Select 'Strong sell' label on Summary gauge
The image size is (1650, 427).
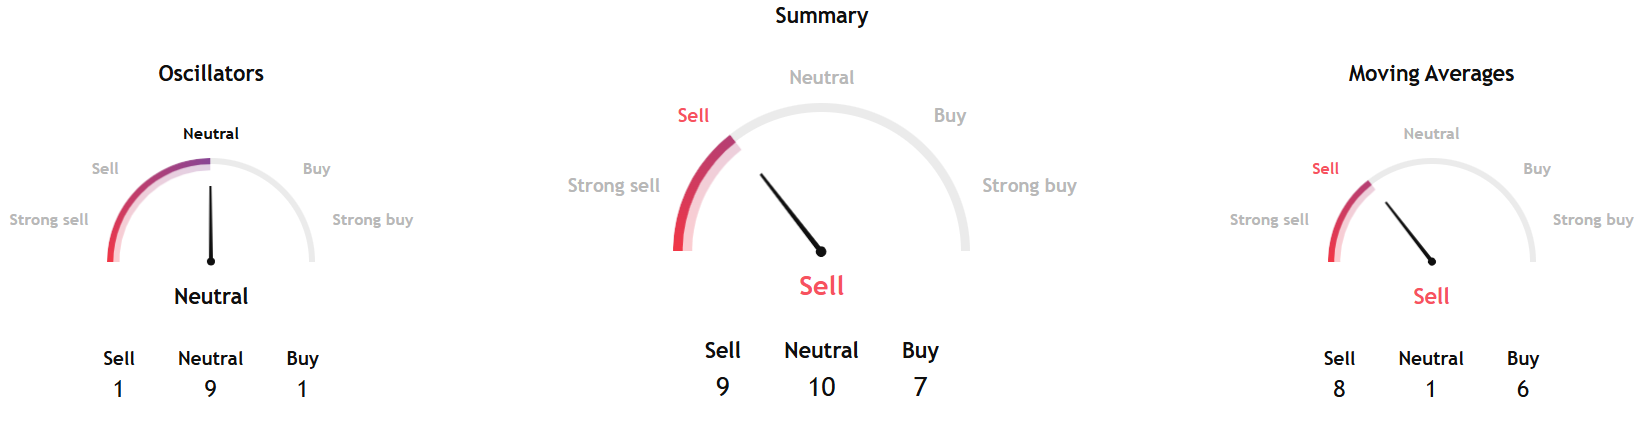(614, 186)
